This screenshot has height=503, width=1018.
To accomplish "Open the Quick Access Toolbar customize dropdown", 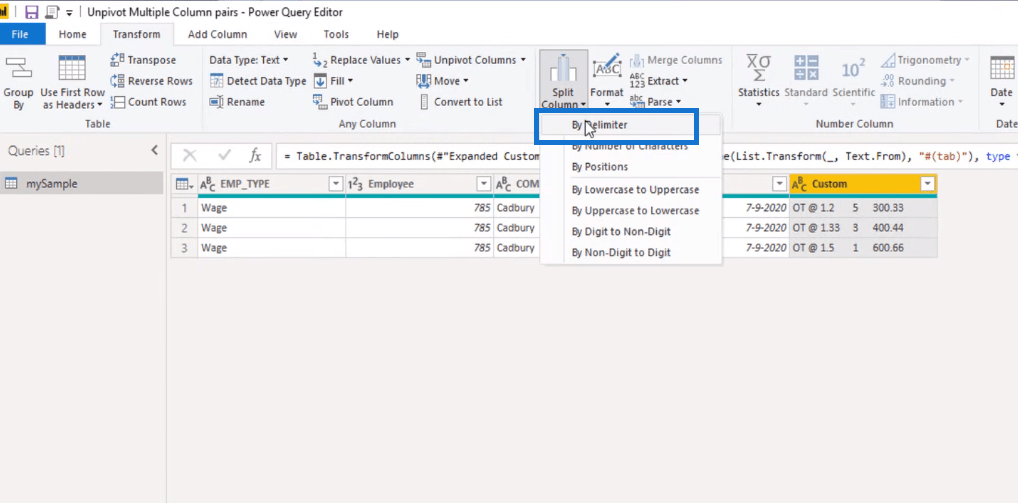I will pos(69,13).
